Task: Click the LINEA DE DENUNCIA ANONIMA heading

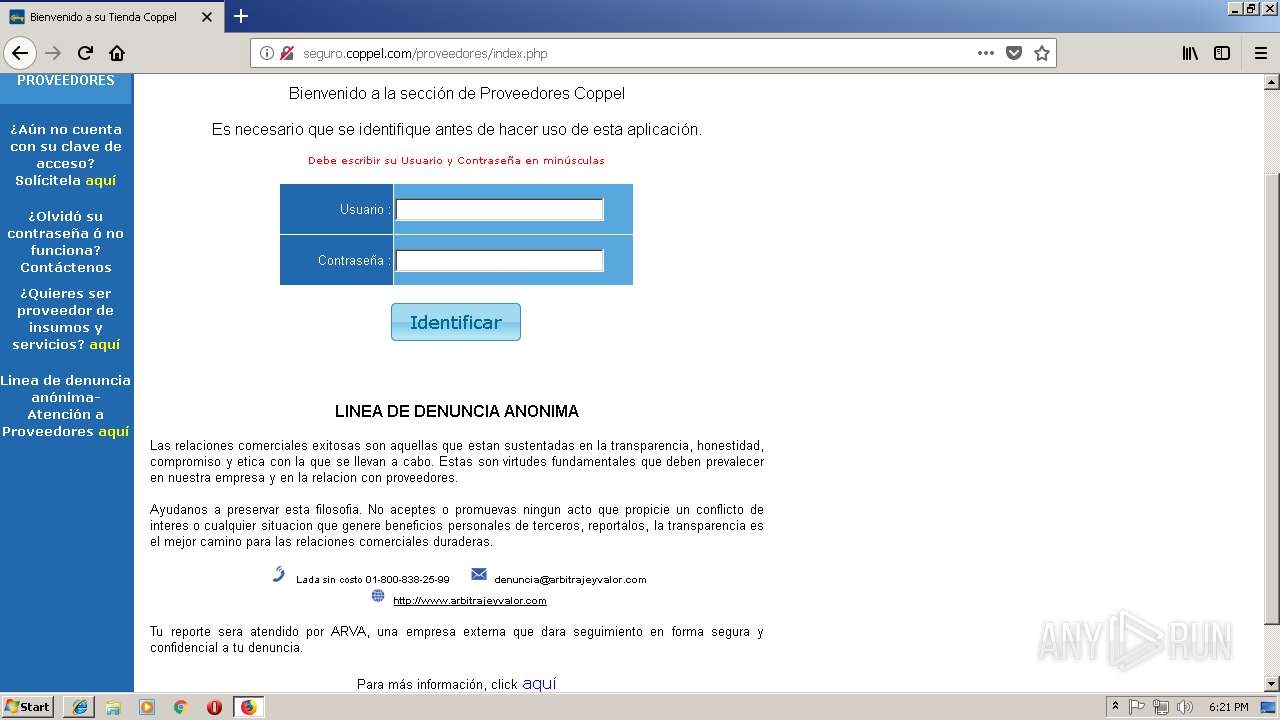Action: coord(457,411)
